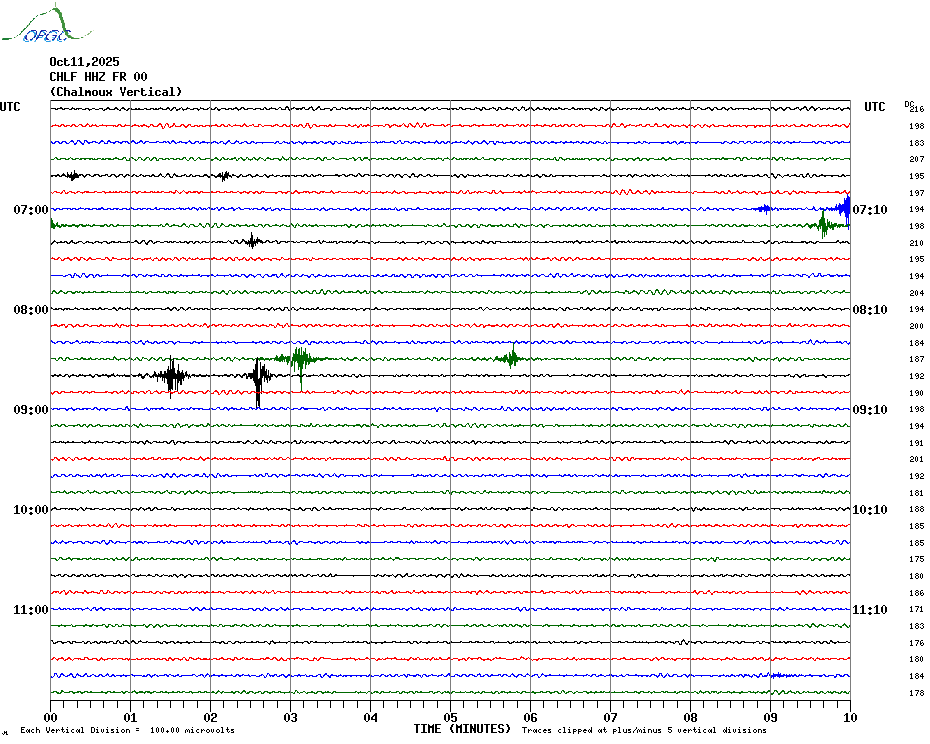Click the black spike event between minutes 02 and 03
Image resolution: width=930 pixels, height=744 pixels.
click(258, 381)
